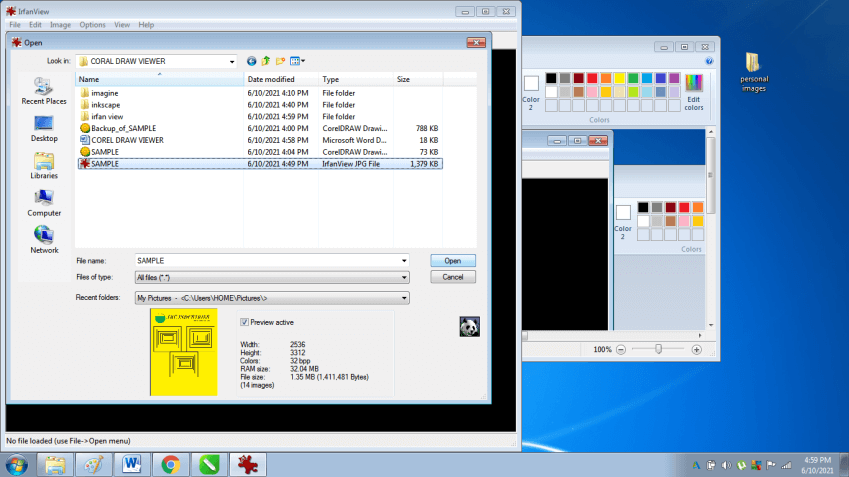Sort by Type column header
849x477 pixels.
[356, 79]
